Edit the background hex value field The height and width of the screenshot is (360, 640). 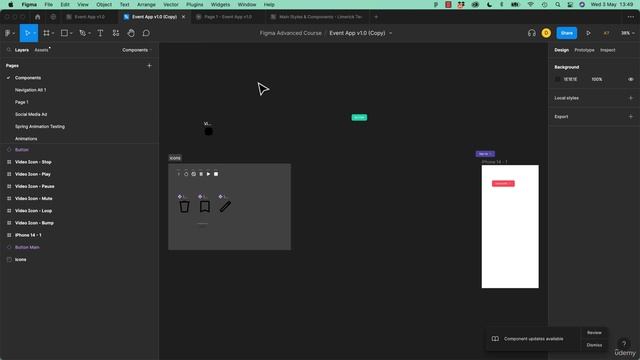pos(570,79)
